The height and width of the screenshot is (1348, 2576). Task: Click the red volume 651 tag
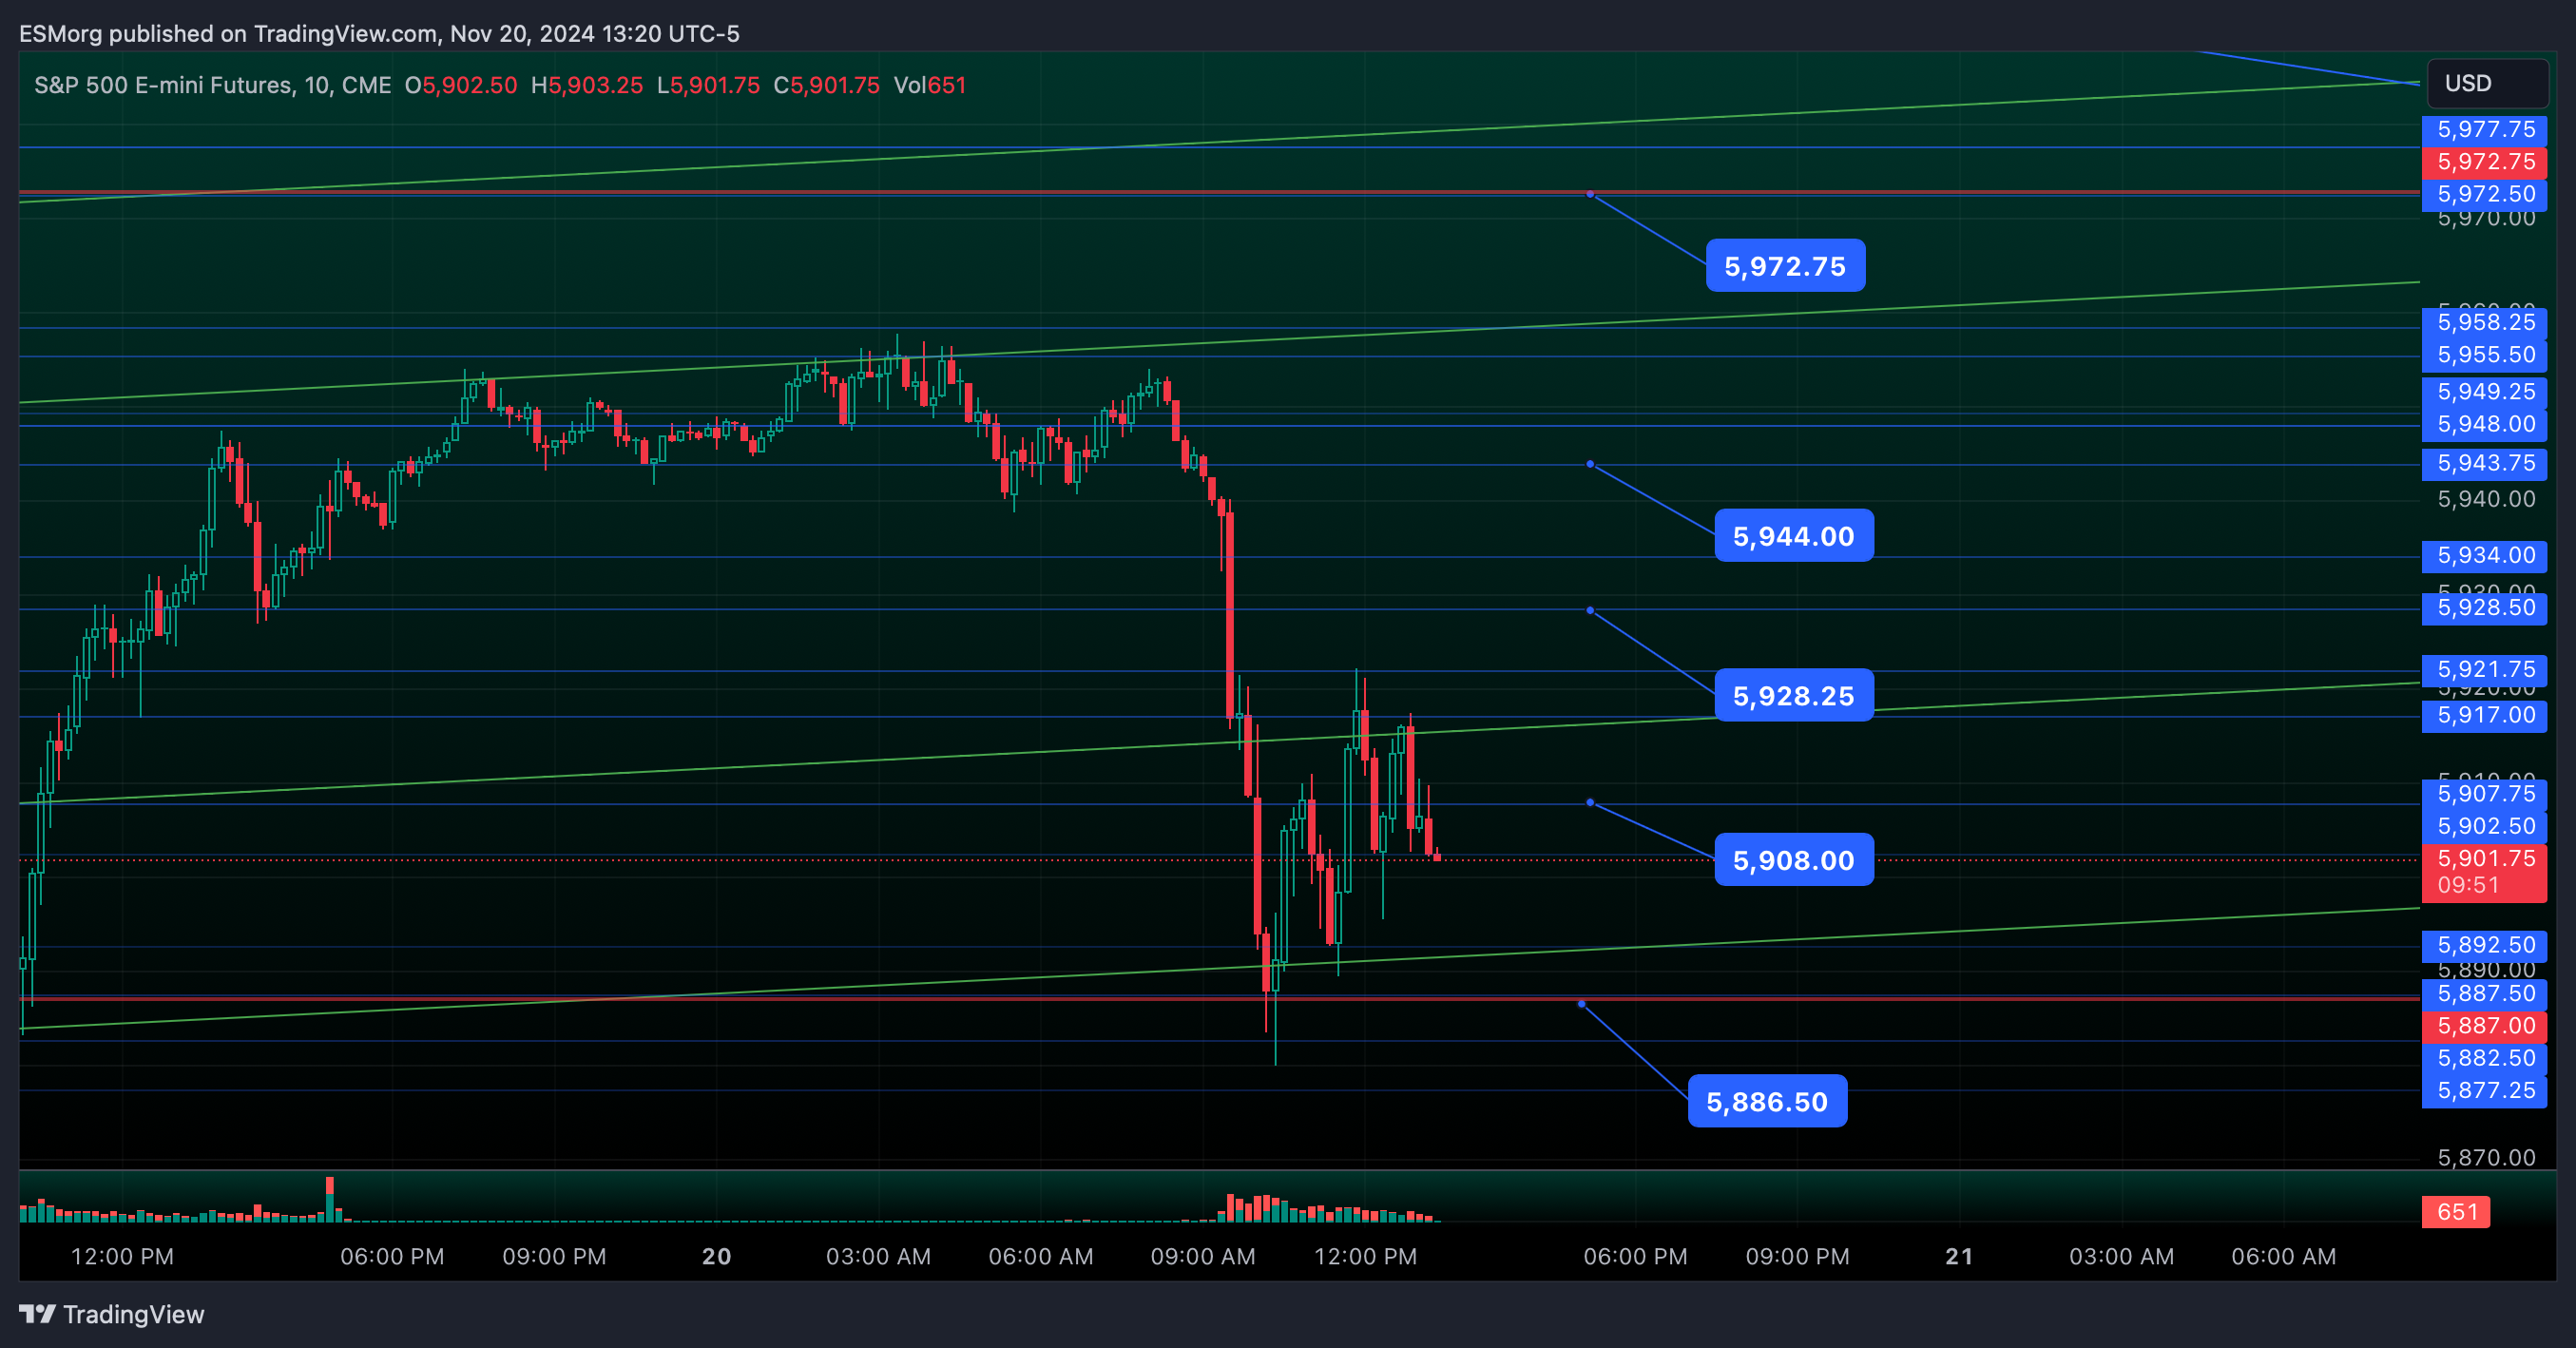click(x=2456, y=1212)
